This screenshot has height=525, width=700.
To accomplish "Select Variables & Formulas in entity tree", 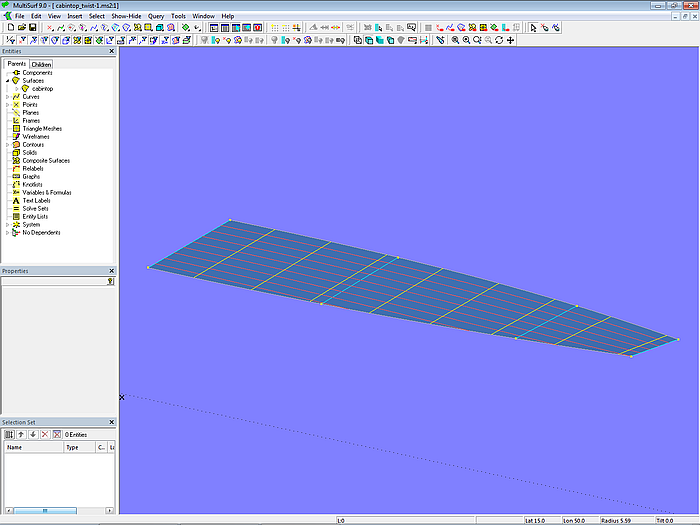I will [46, 192].
